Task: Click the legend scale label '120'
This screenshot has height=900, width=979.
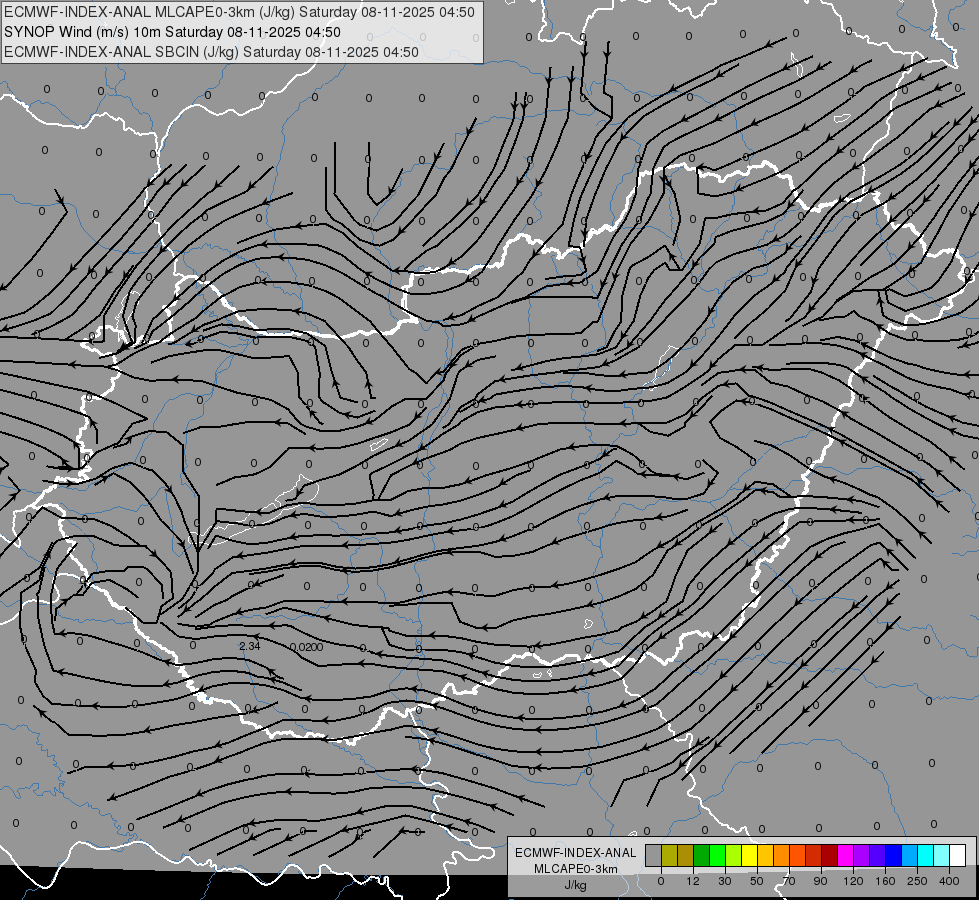Action: click(853, 881)
